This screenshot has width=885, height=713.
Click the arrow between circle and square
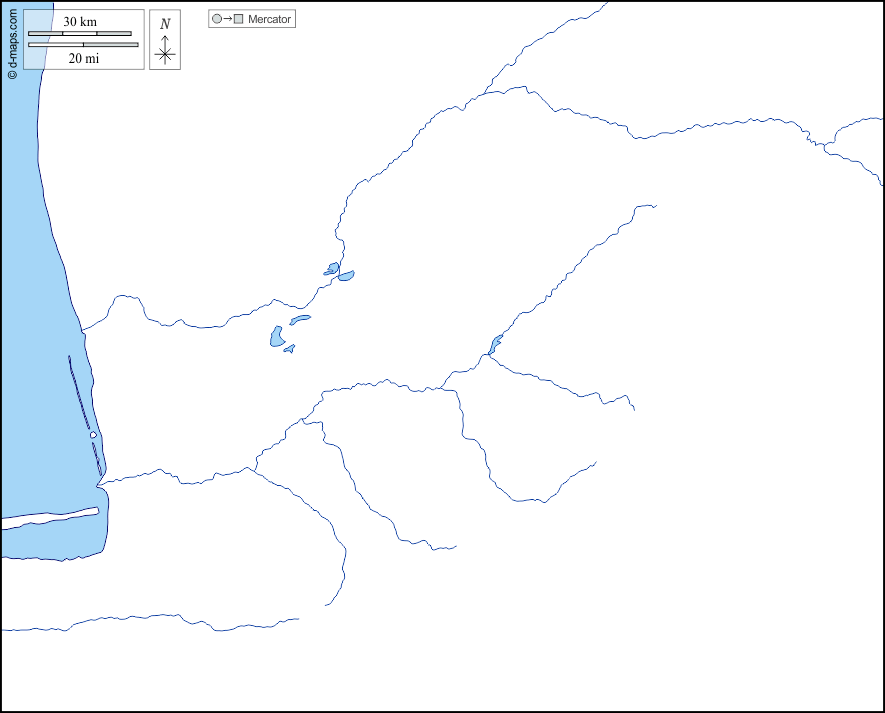227,19
